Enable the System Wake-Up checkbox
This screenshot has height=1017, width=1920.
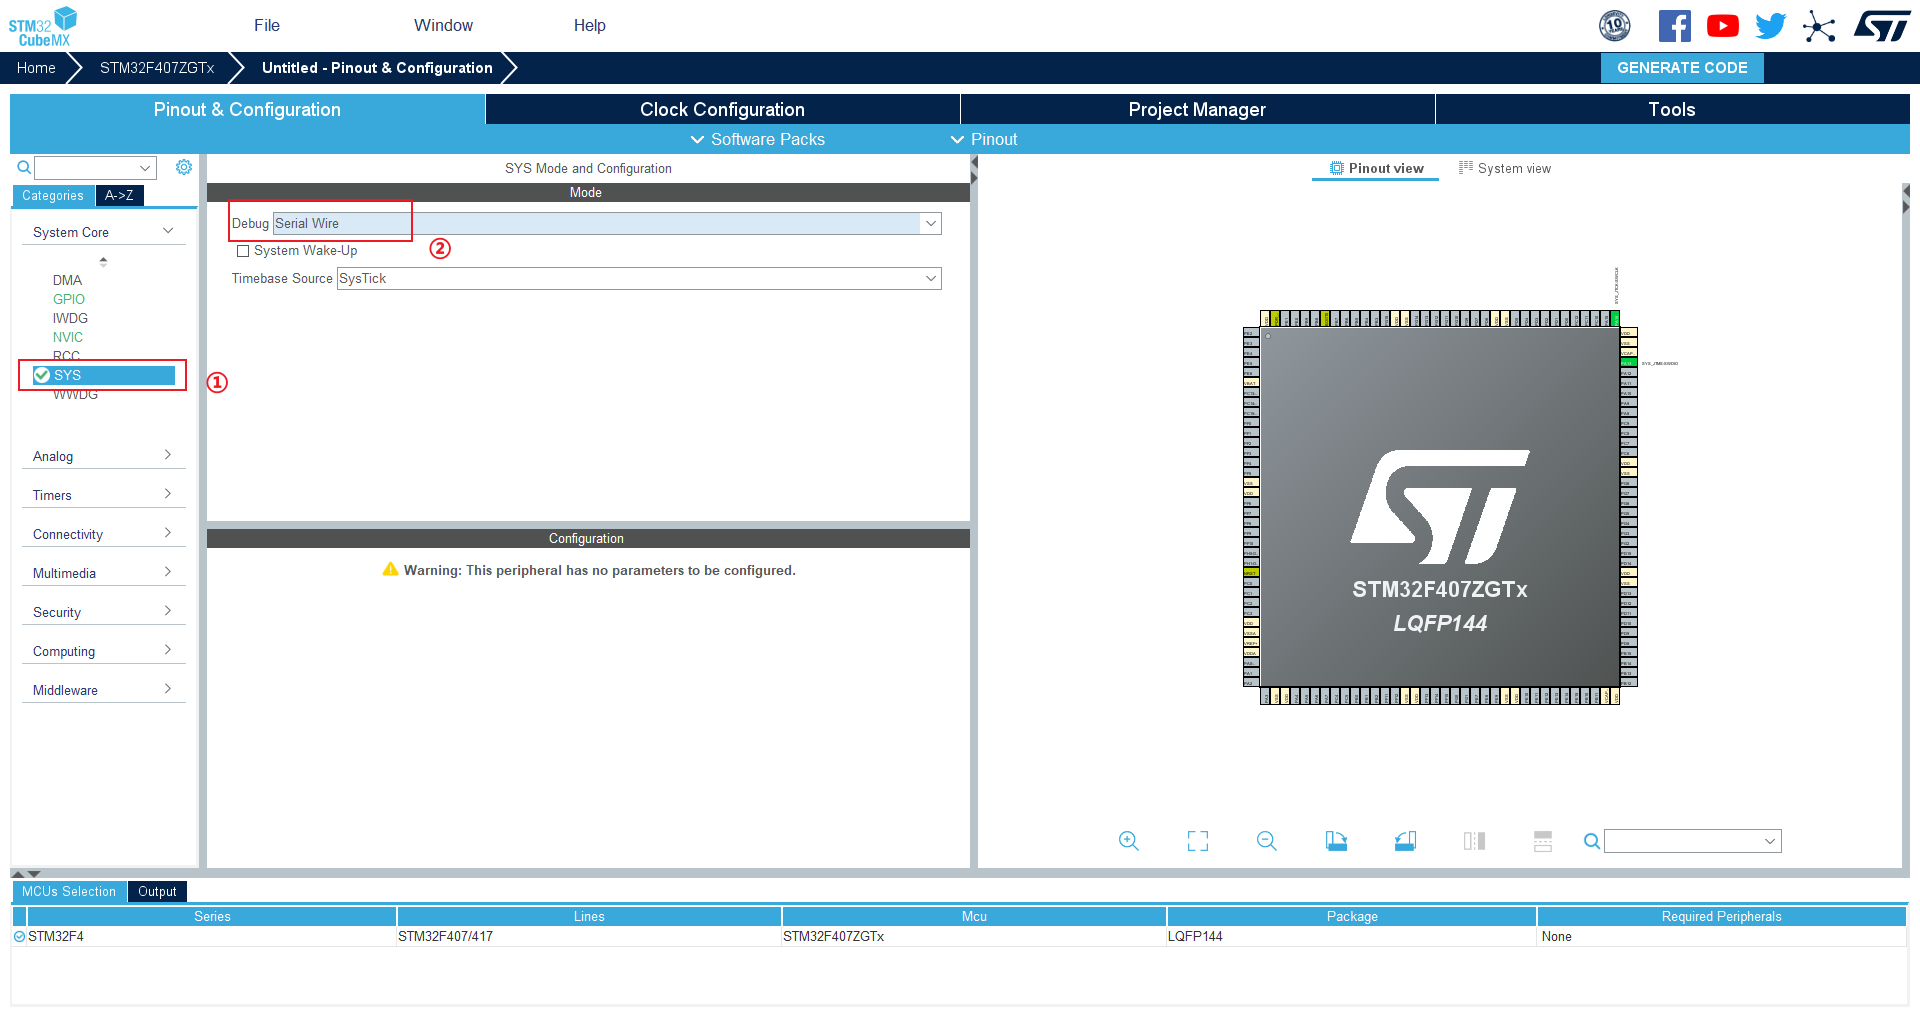[x=243, y=251]
